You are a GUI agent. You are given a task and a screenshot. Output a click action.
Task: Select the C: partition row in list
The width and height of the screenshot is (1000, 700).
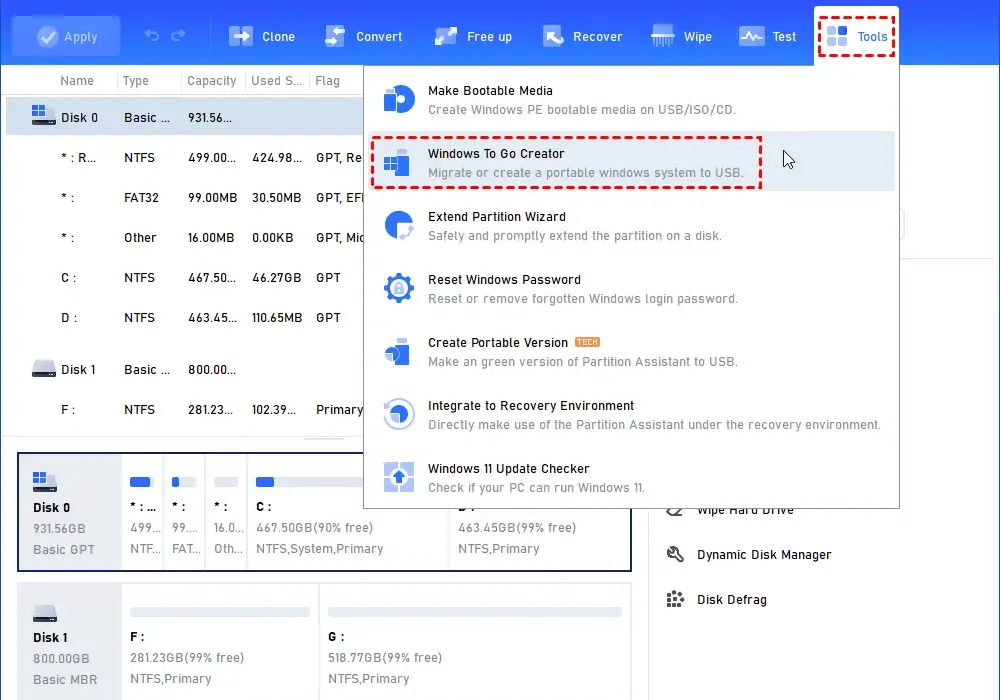(x=185, y=277)
